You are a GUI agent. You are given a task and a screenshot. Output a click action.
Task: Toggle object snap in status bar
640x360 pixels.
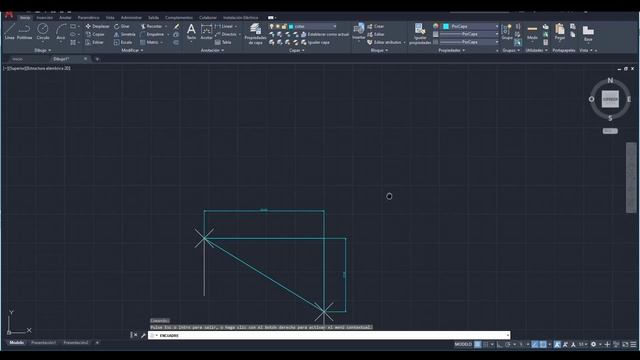[543, 344]
